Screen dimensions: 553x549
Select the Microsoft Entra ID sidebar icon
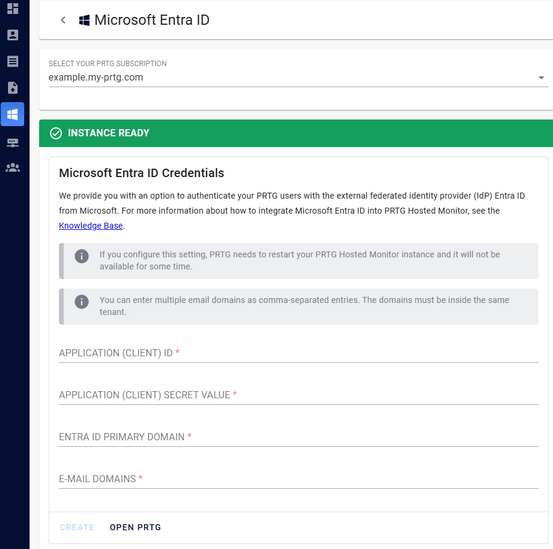click(13, 114)
